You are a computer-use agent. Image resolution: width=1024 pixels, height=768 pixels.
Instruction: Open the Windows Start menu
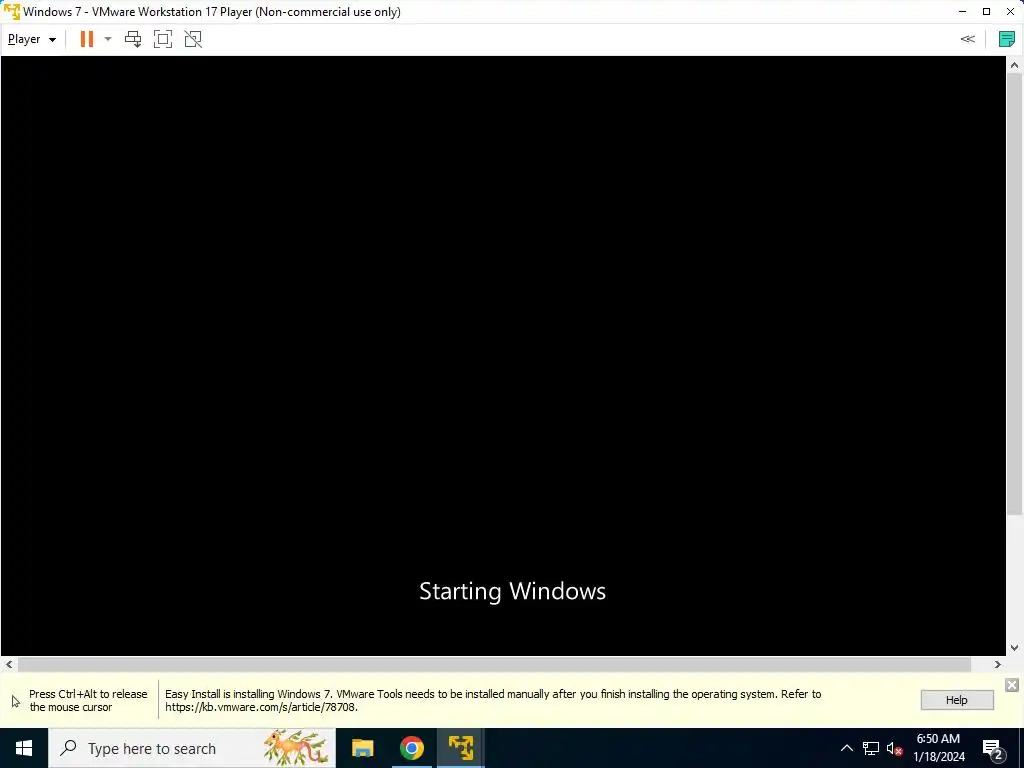tap(24, 748)
